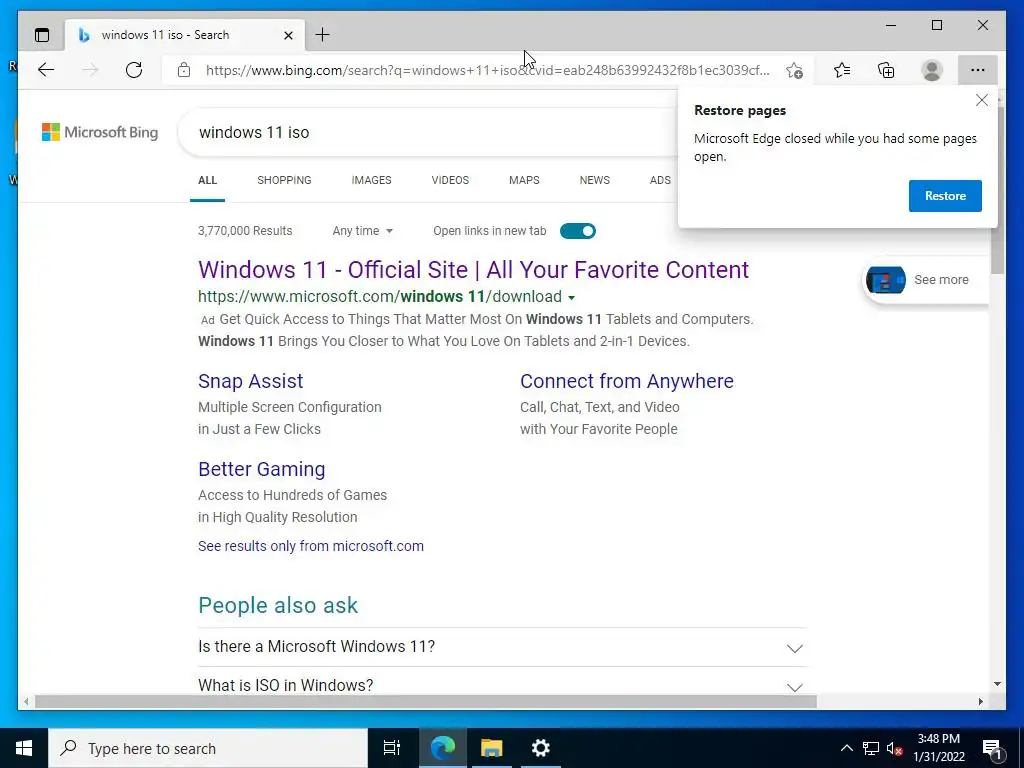Switch to ADS results tab
1024x768 pixels.
coord(660,180)
